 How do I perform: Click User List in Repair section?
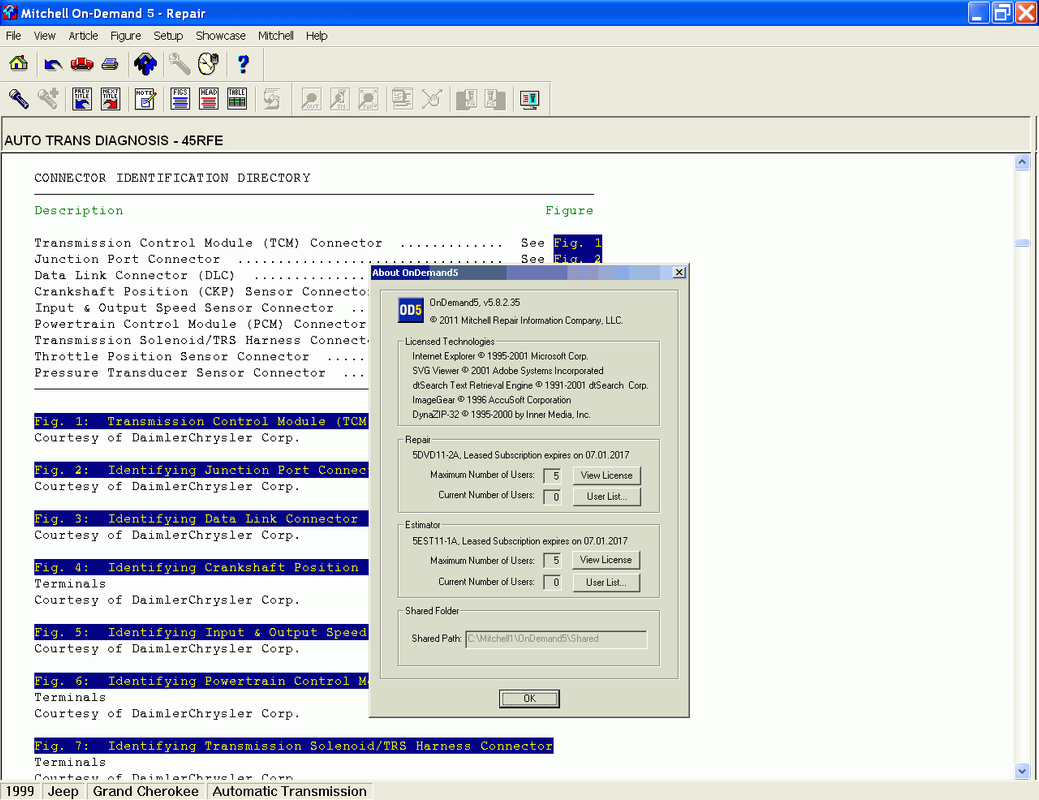pyautogui.click(x=606, y=496)
